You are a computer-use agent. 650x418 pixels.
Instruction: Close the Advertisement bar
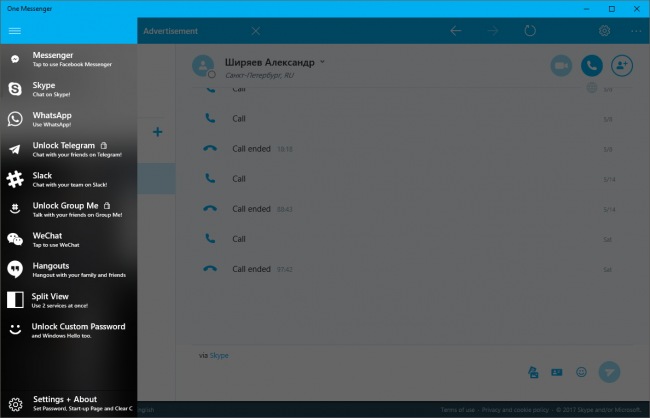click(x=256, y=31)
